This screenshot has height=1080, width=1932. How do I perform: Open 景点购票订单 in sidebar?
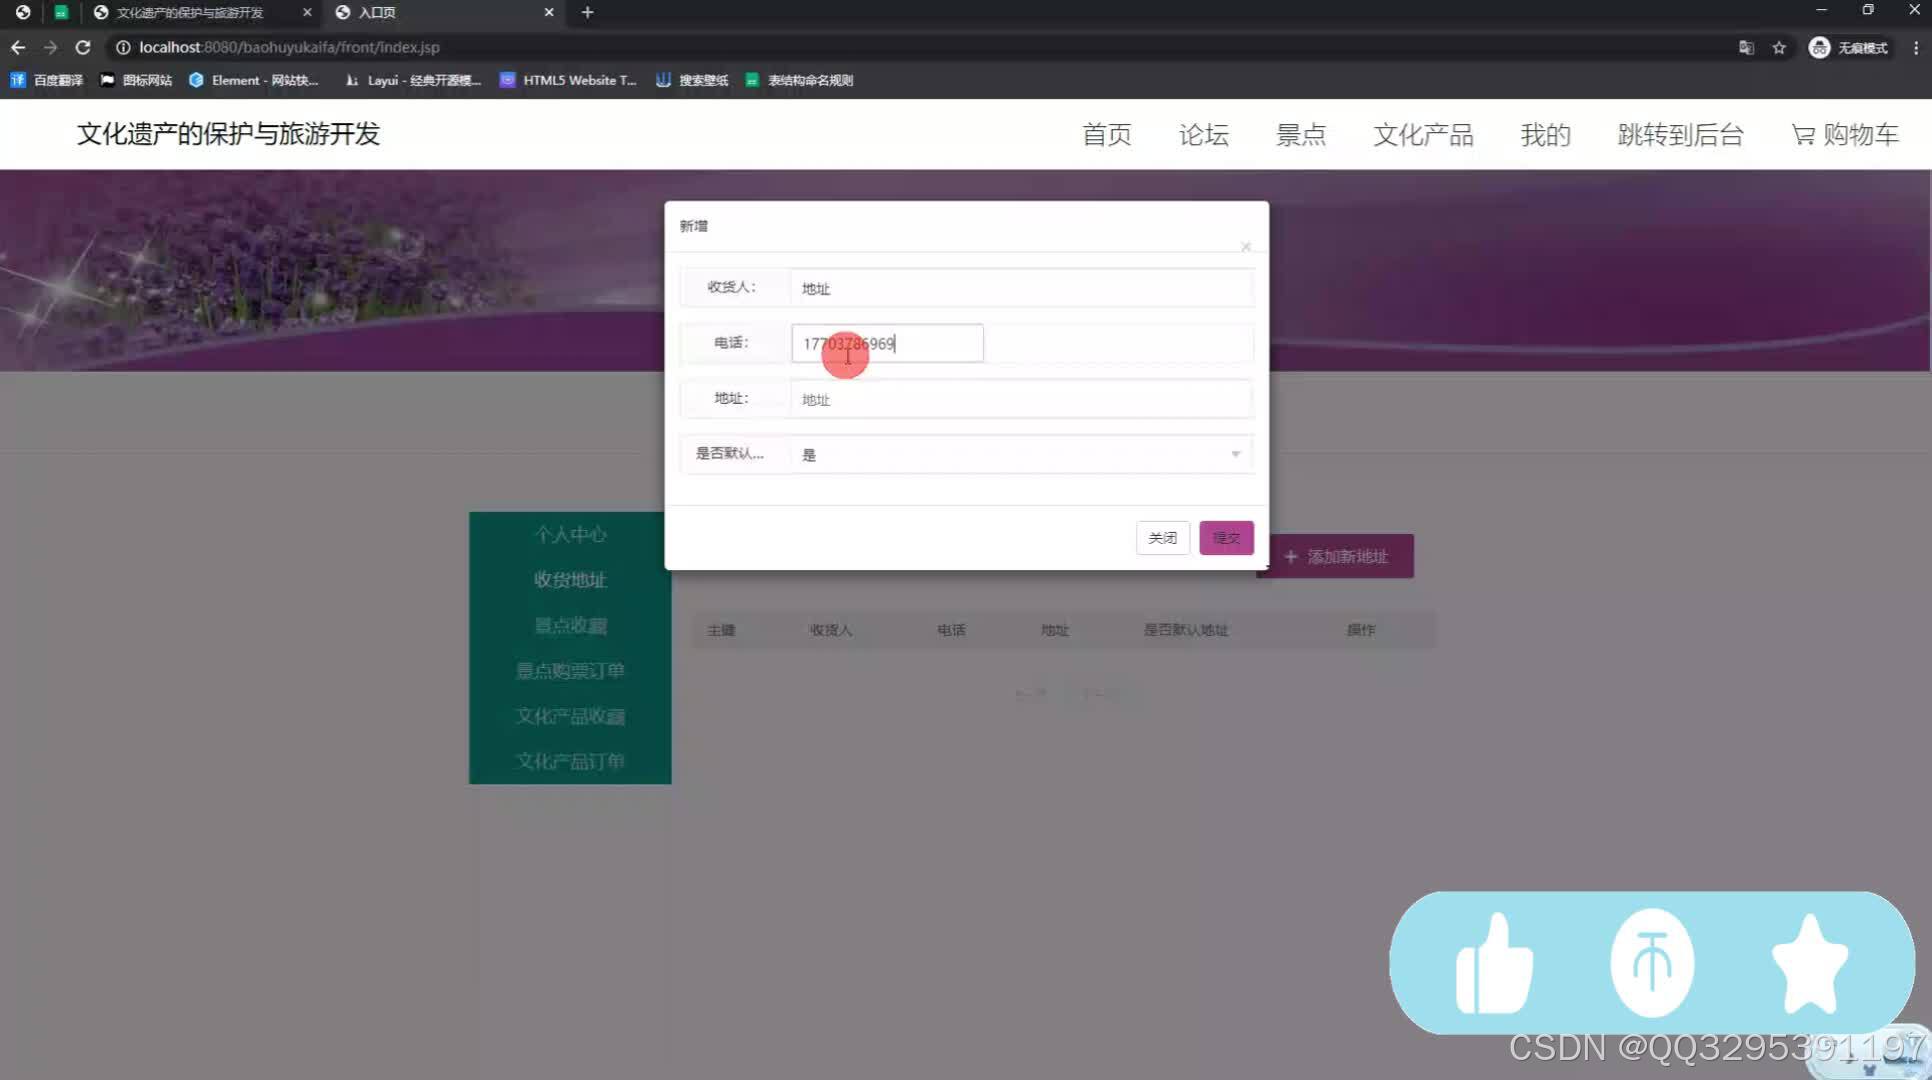click(570, 670)
